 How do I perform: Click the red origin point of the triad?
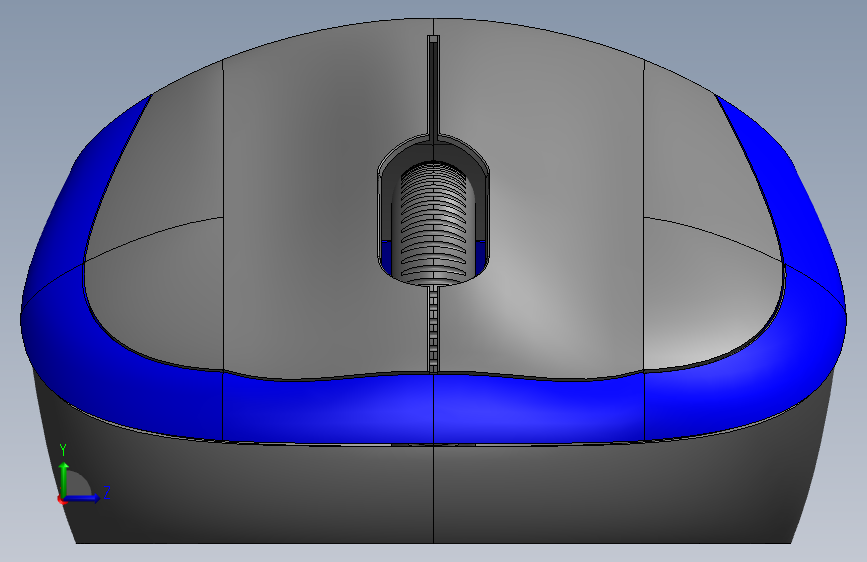pyautogui.click(x=61, y=499)
